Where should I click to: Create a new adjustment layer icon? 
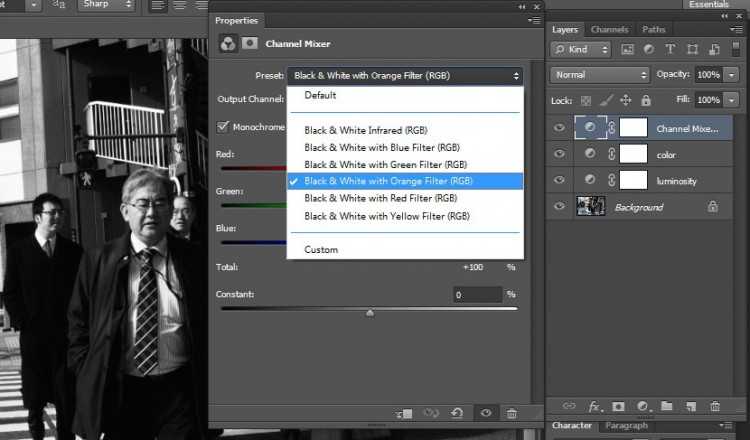[642, 406]
